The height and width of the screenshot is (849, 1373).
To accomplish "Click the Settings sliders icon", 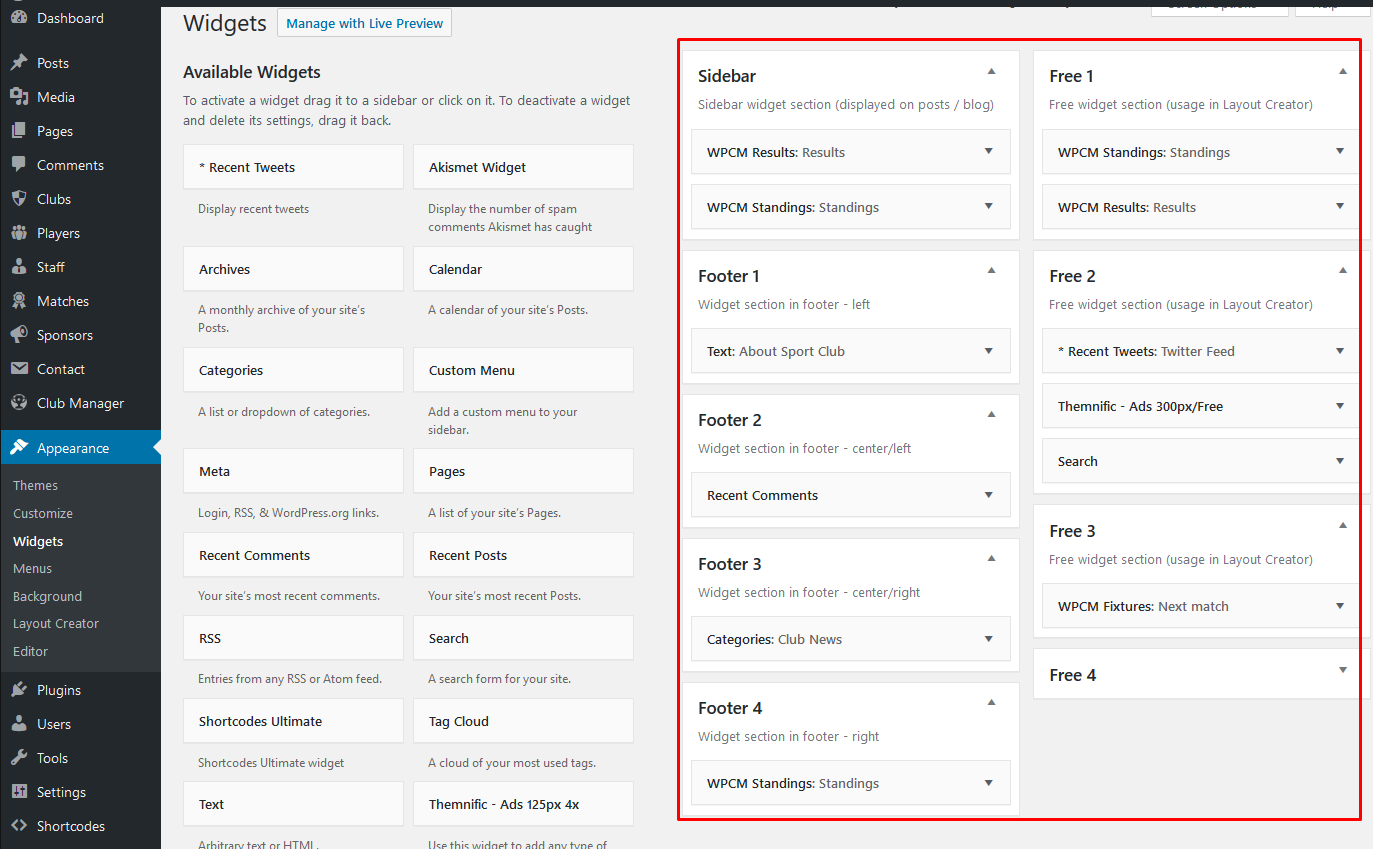I will (19, 792).
